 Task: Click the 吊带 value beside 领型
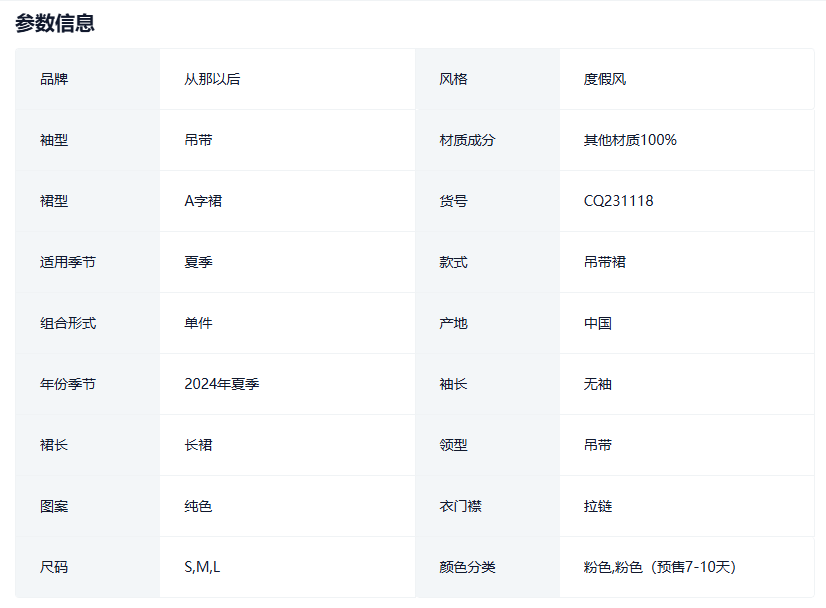click(598, 445)
